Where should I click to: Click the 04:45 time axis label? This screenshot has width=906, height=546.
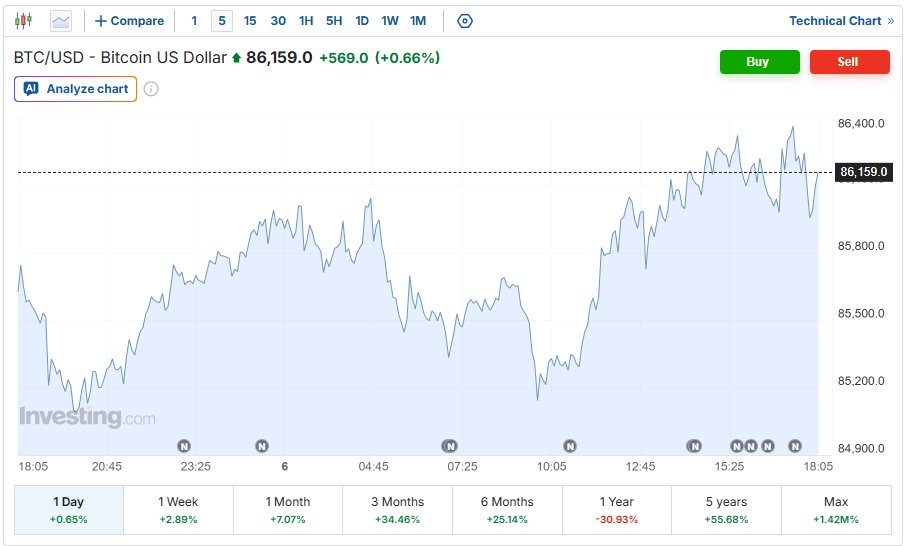coord(373,466)
